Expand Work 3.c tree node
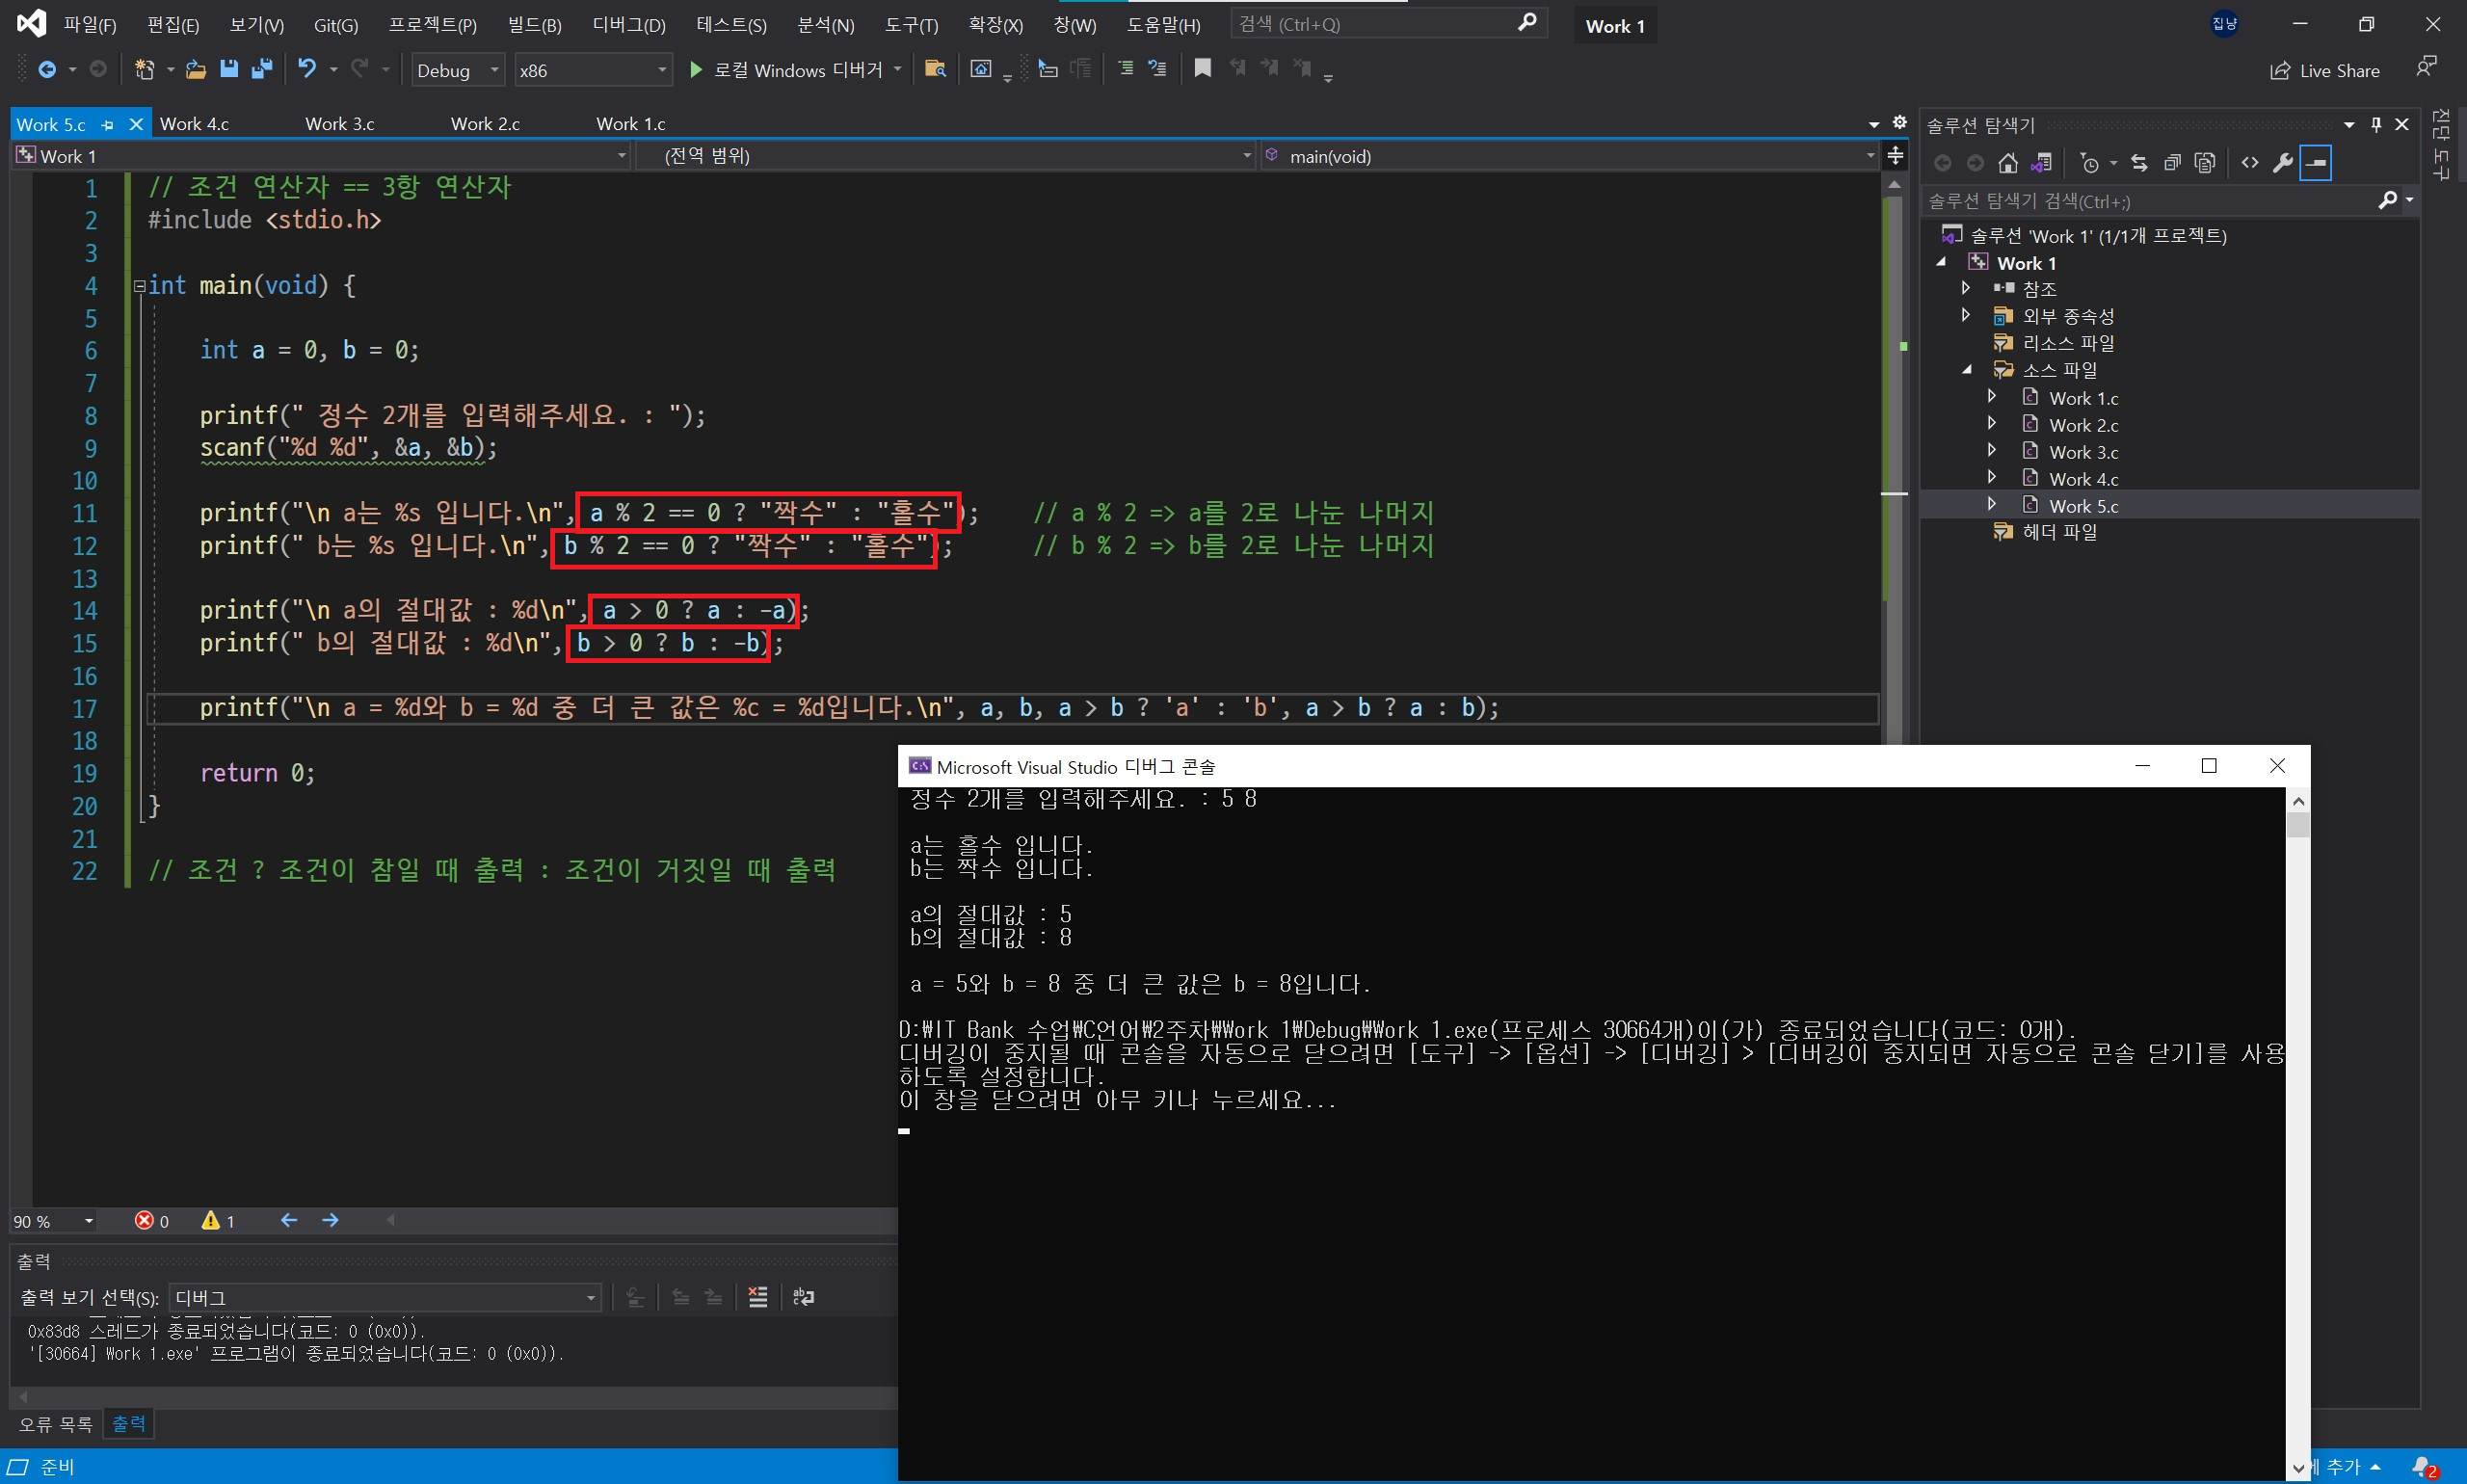Image resolution: width=2467 pixels, height=1484 pixels. [1991, 451]
